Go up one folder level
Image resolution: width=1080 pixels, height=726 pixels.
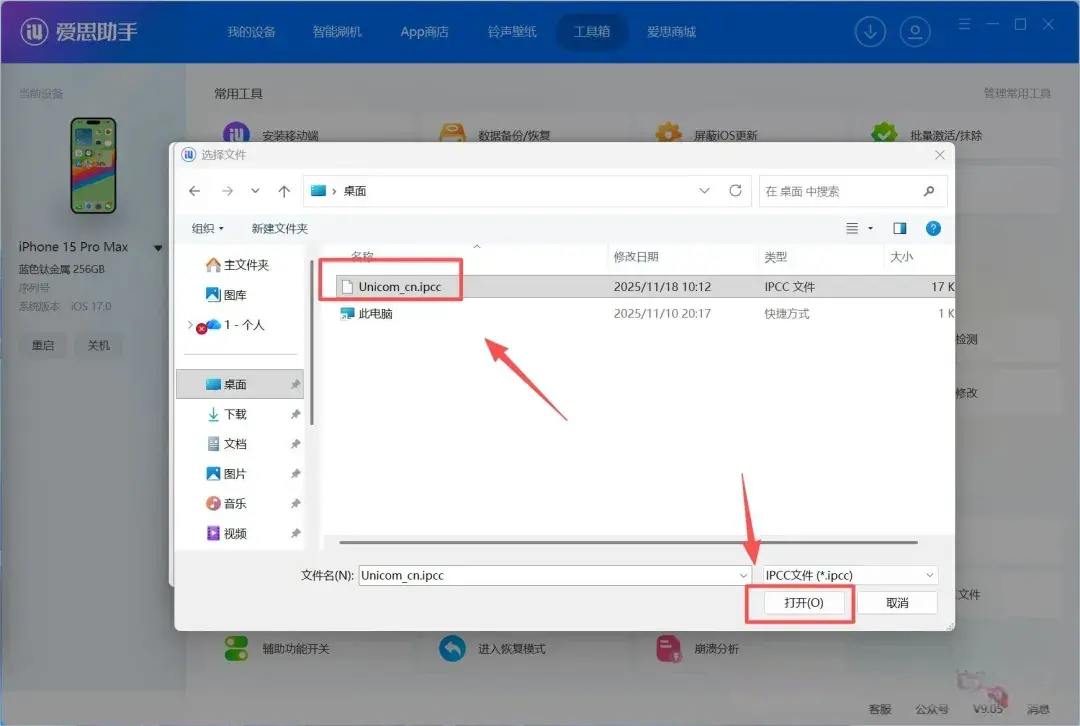click(x=284, y=191)
